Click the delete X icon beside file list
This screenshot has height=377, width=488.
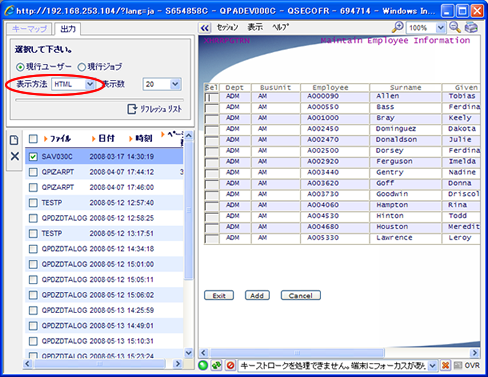click(15, 156)
